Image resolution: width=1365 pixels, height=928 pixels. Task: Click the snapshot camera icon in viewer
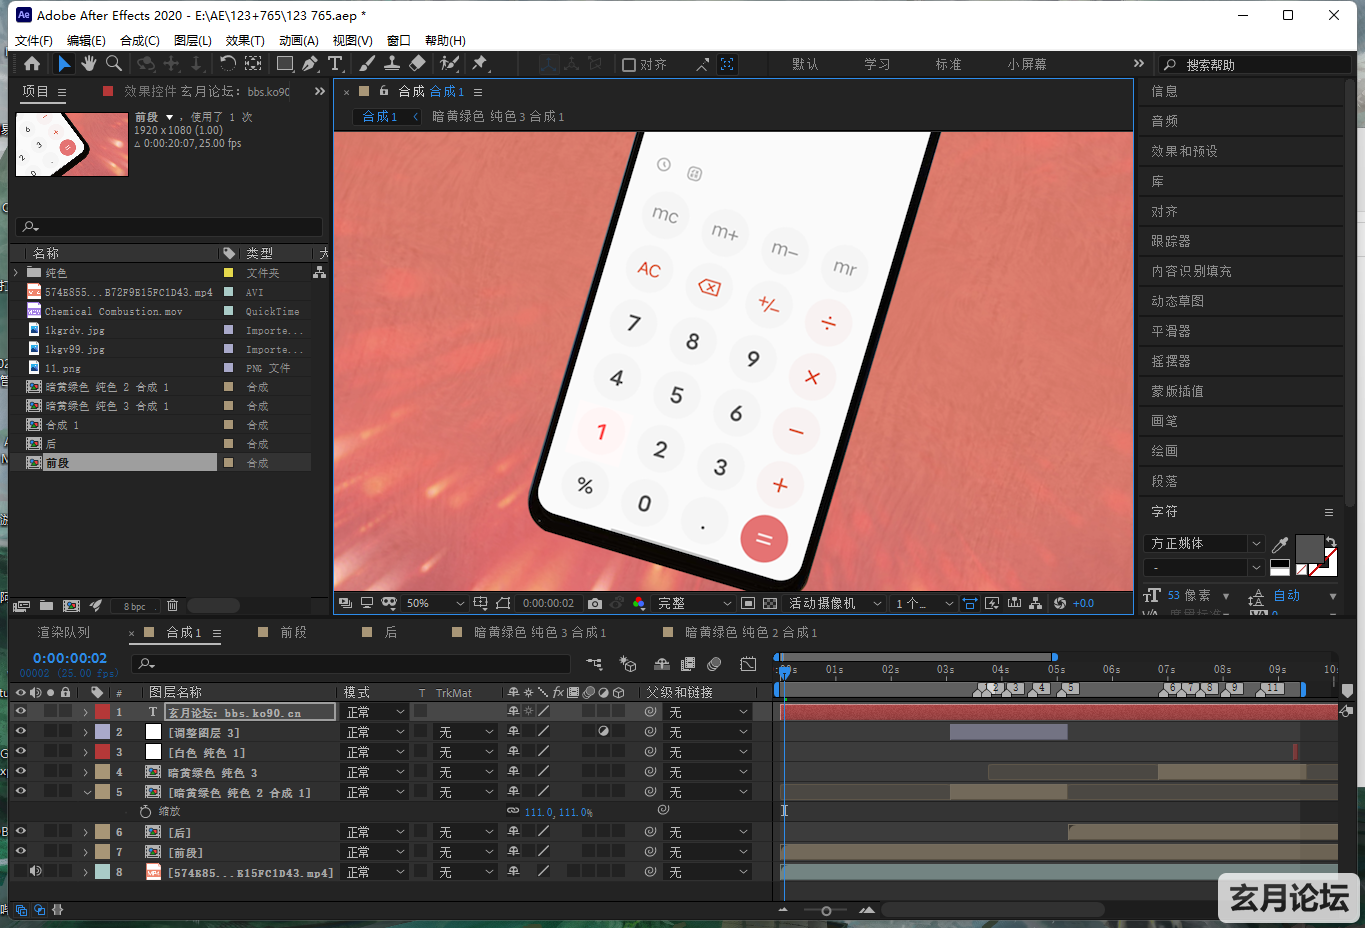click(595, 603)
